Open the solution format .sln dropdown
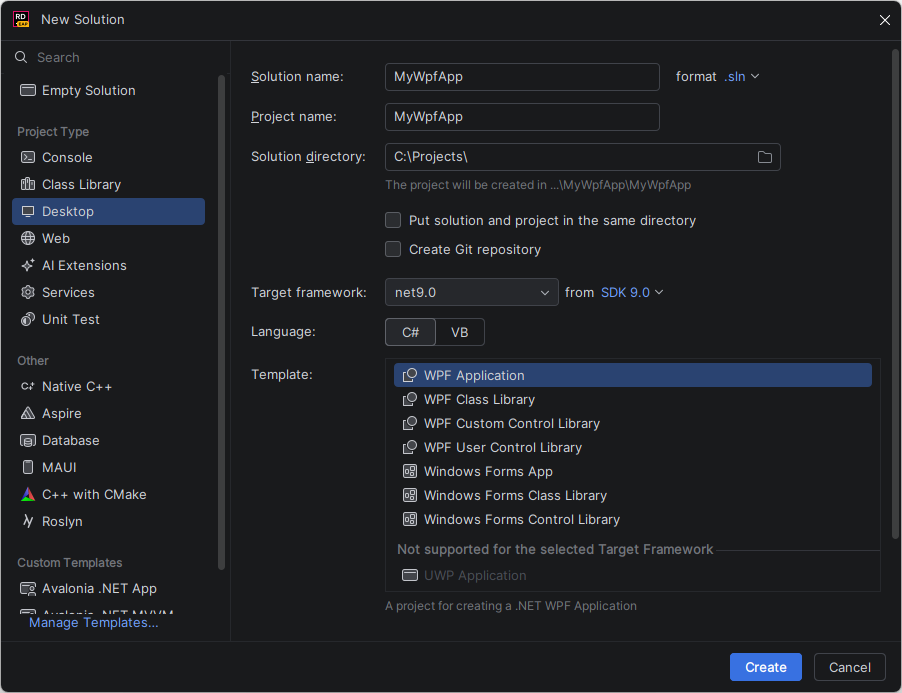 point(742,75)
